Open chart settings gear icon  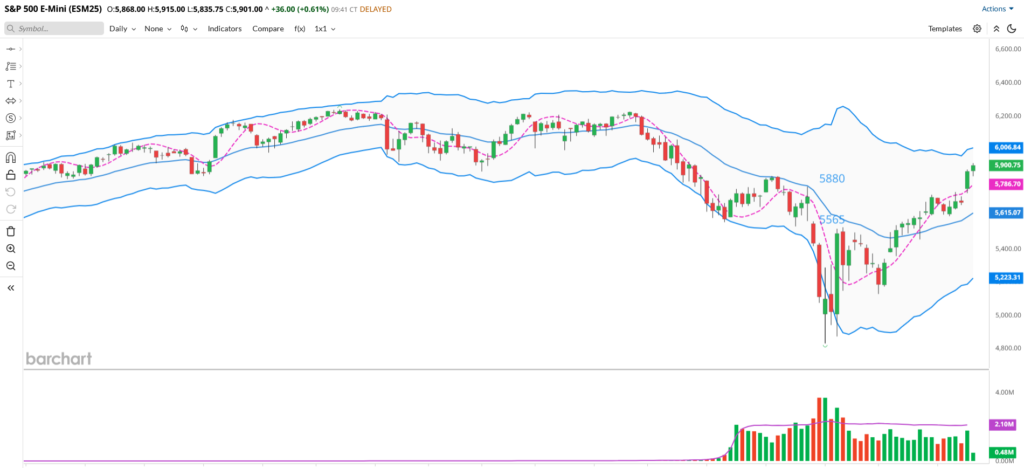click(977, 29)
